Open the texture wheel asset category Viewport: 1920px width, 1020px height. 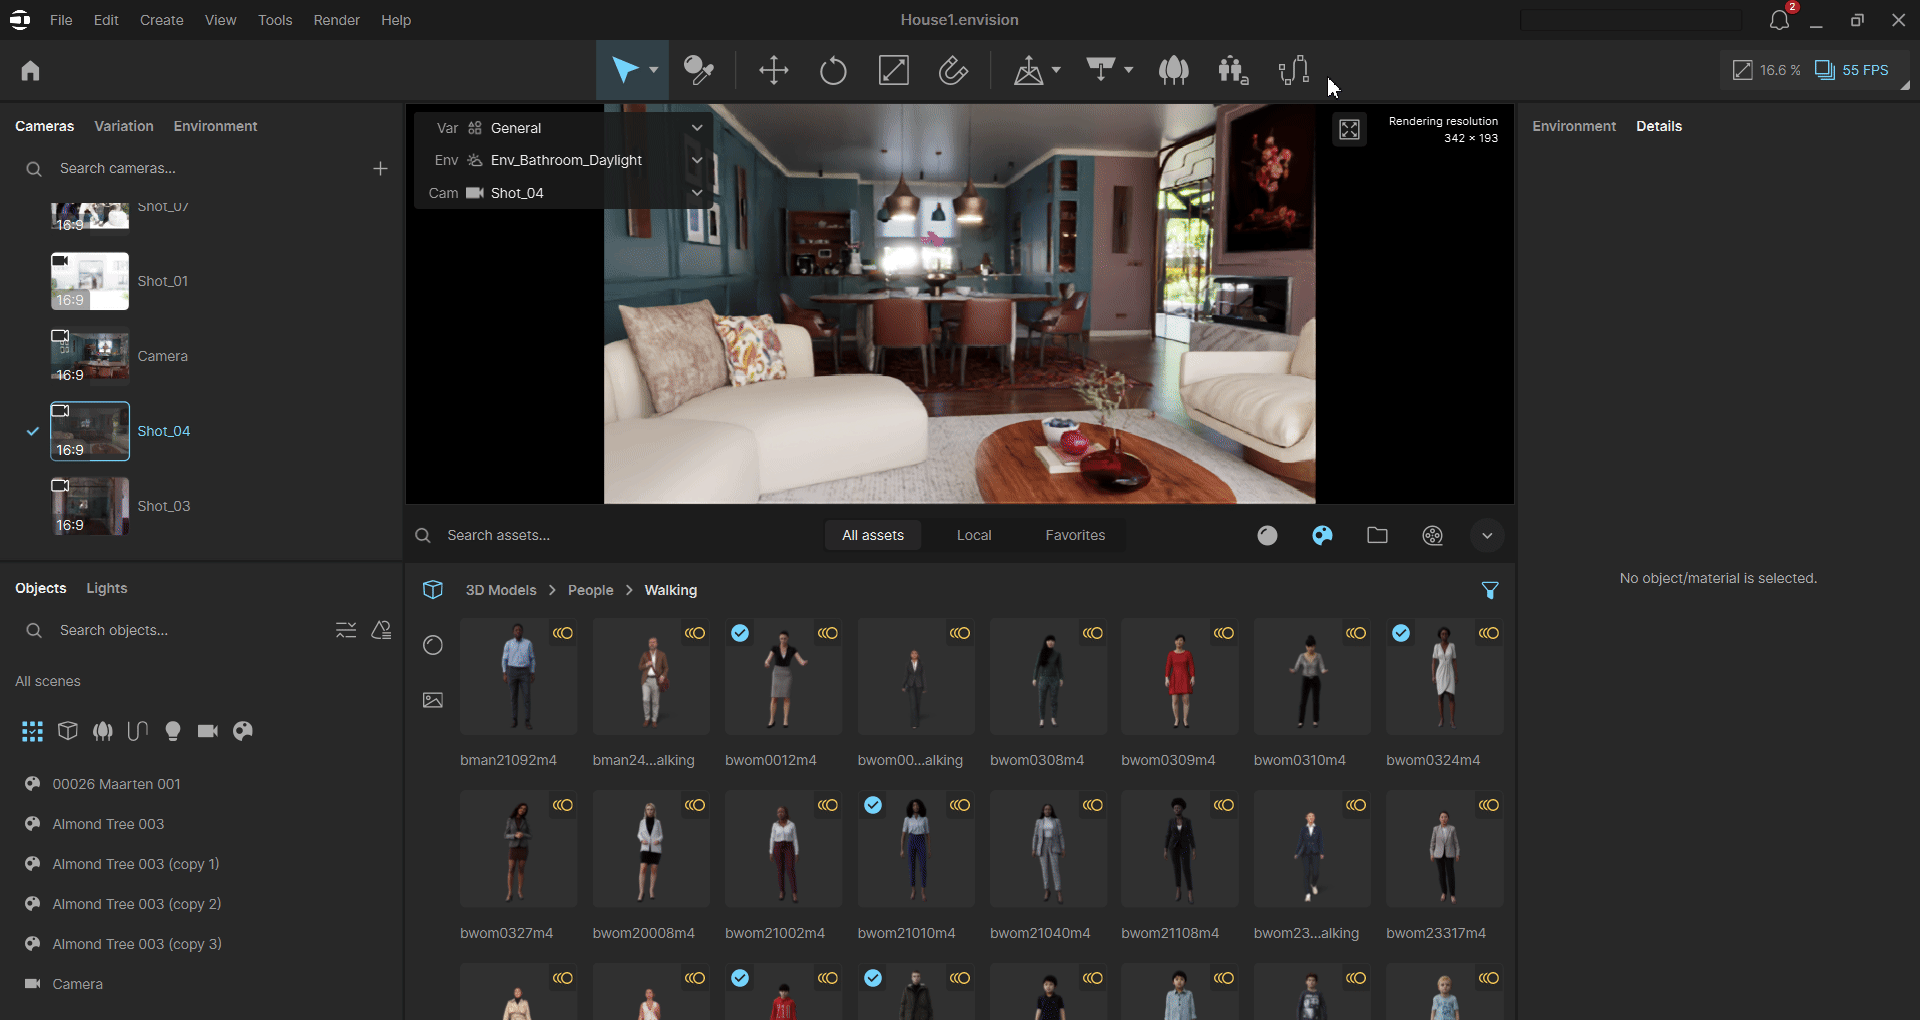click(1432, 535)
